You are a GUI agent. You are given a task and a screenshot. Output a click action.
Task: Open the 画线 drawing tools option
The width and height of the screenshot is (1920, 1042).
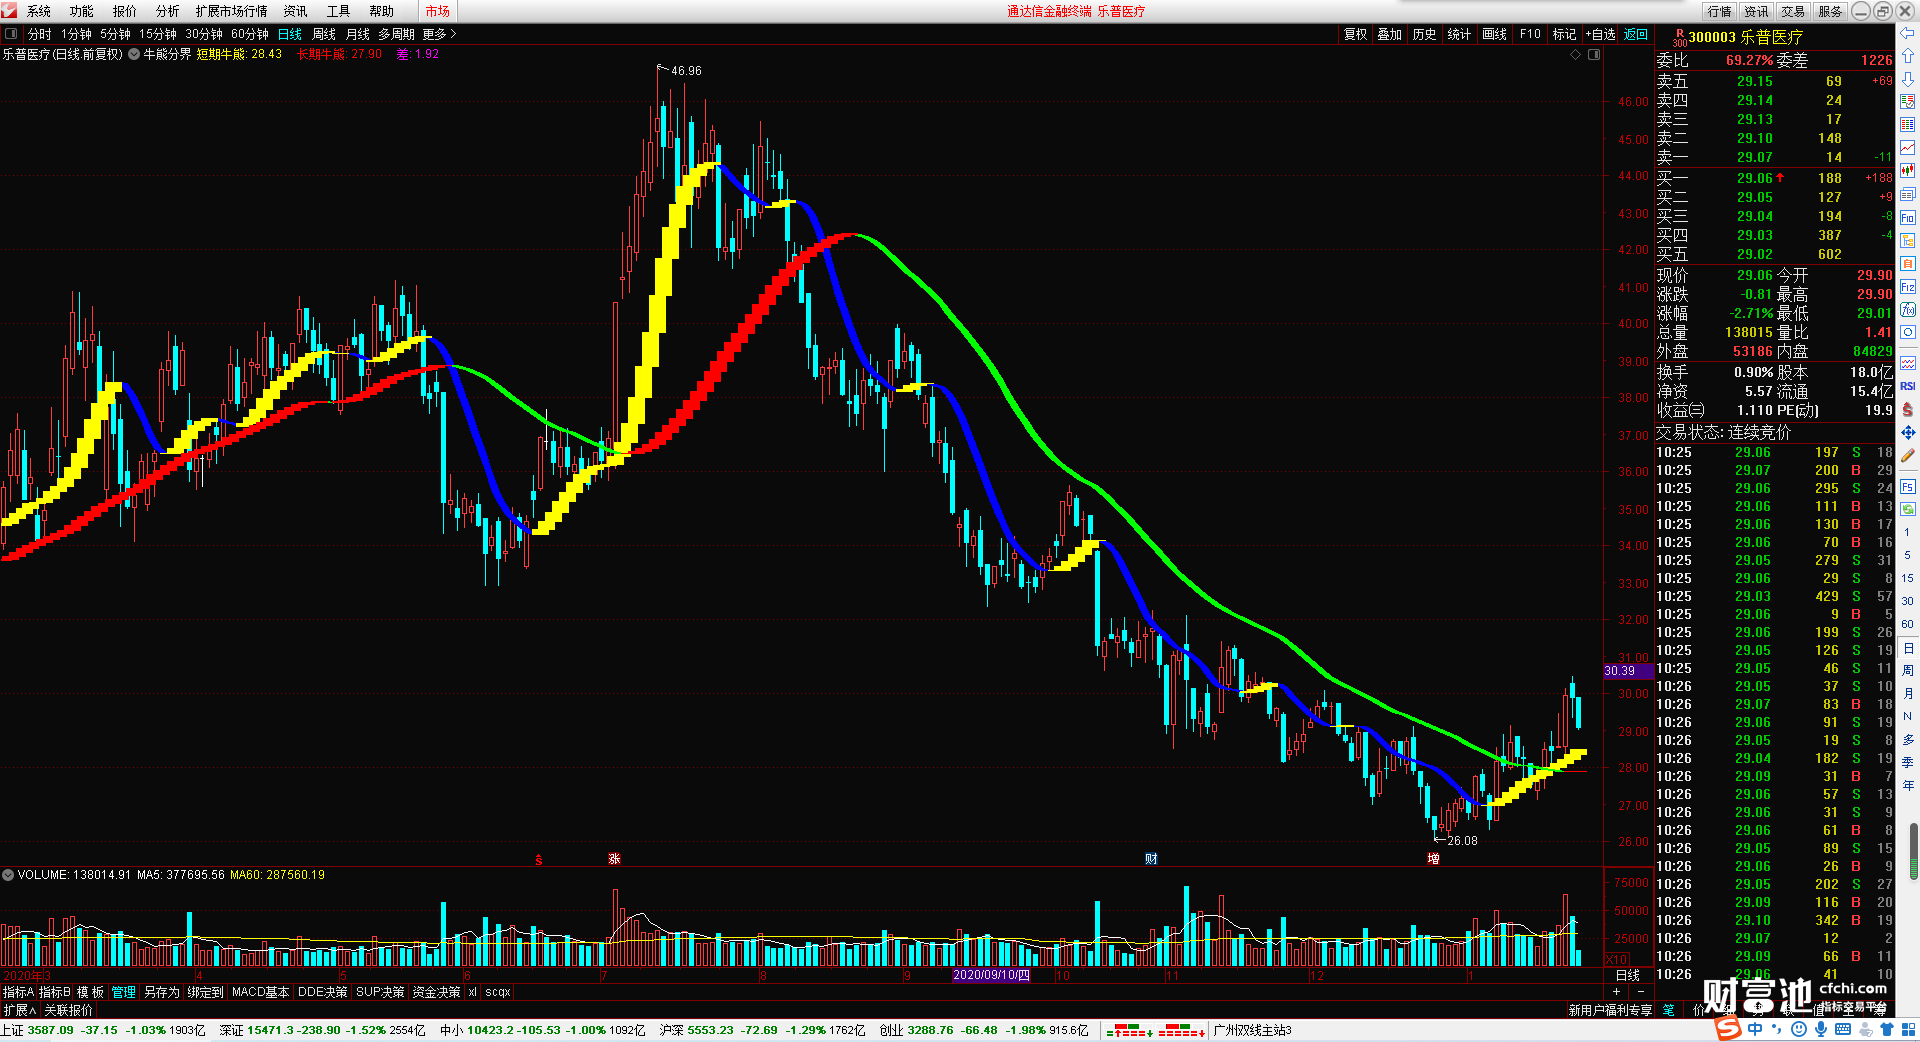[x=1494, y=34]
